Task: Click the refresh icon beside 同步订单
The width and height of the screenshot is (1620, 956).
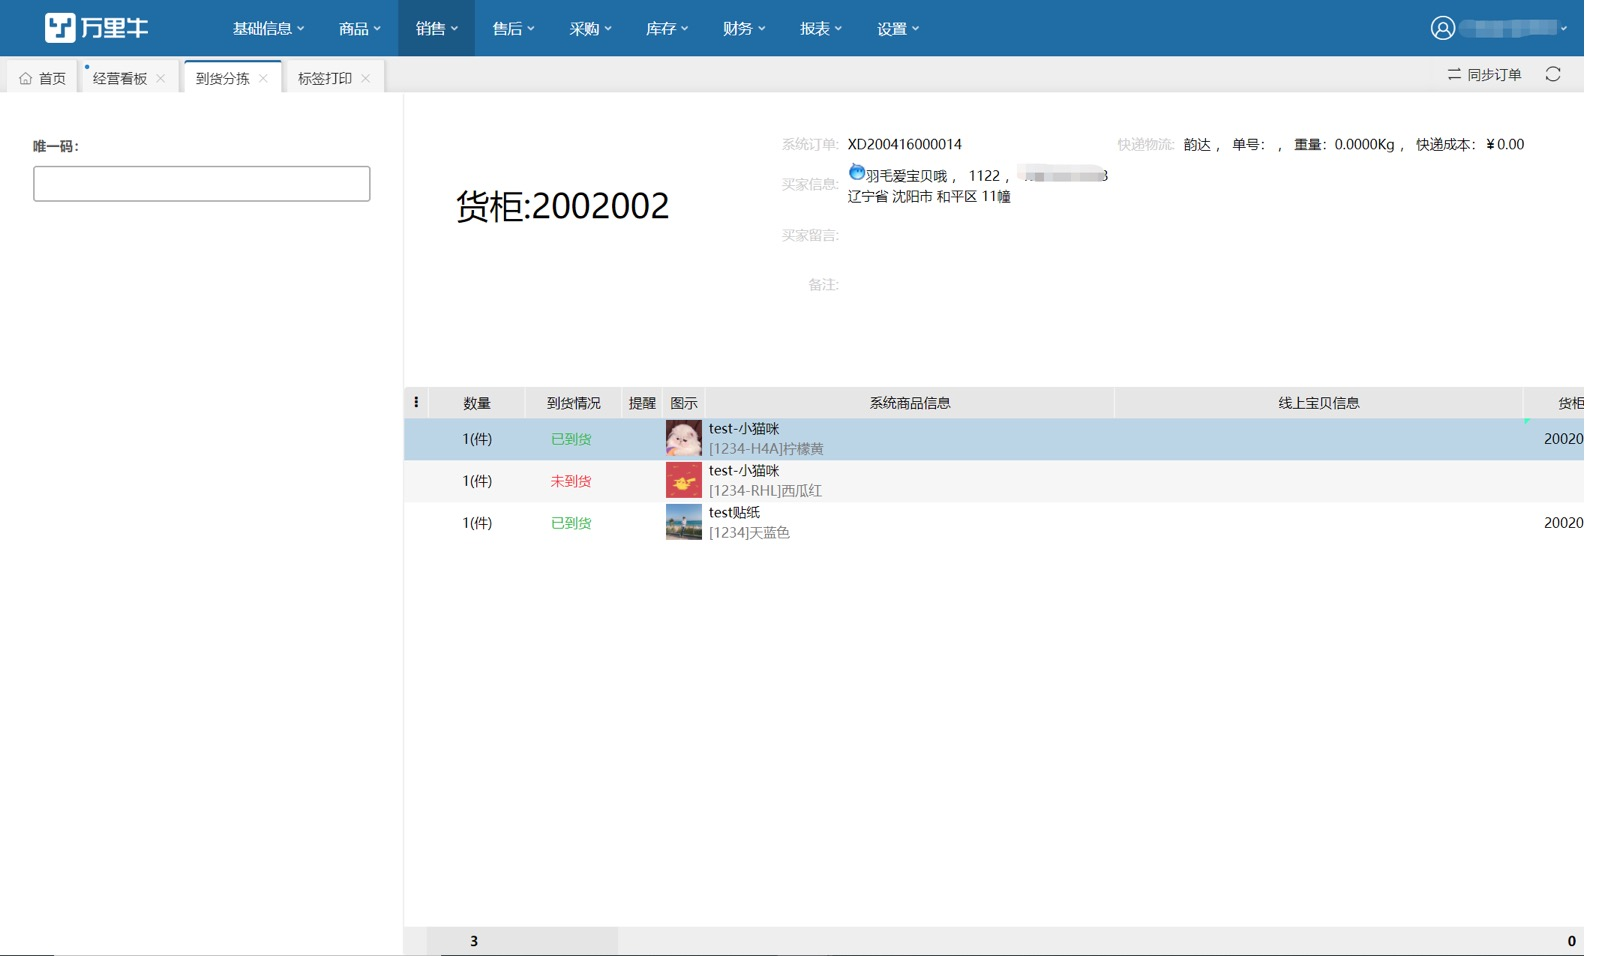Action: [1553, 74]
